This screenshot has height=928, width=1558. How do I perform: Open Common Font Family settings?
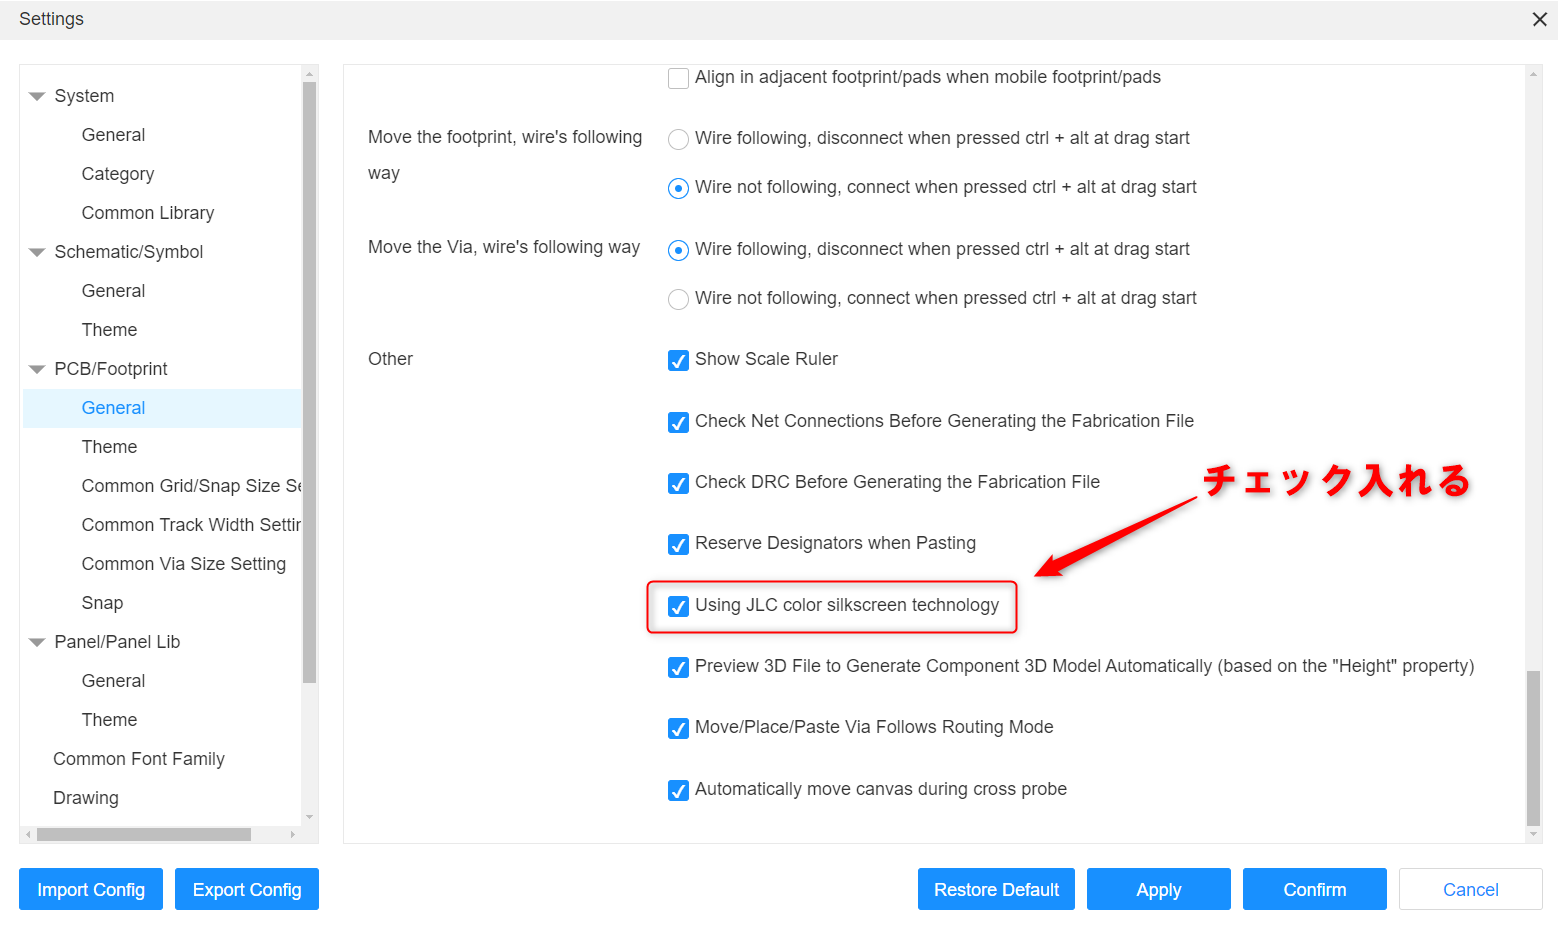tap(138, 759)
